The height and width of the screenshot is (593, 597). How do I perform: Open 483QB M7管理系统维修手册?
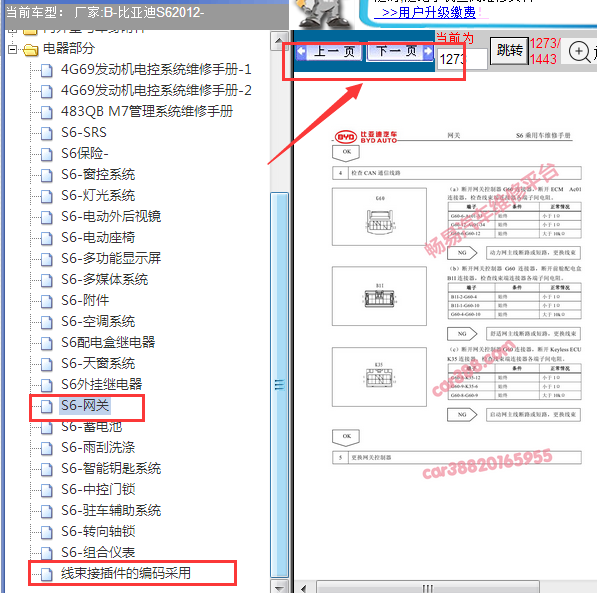pos(147,112)
